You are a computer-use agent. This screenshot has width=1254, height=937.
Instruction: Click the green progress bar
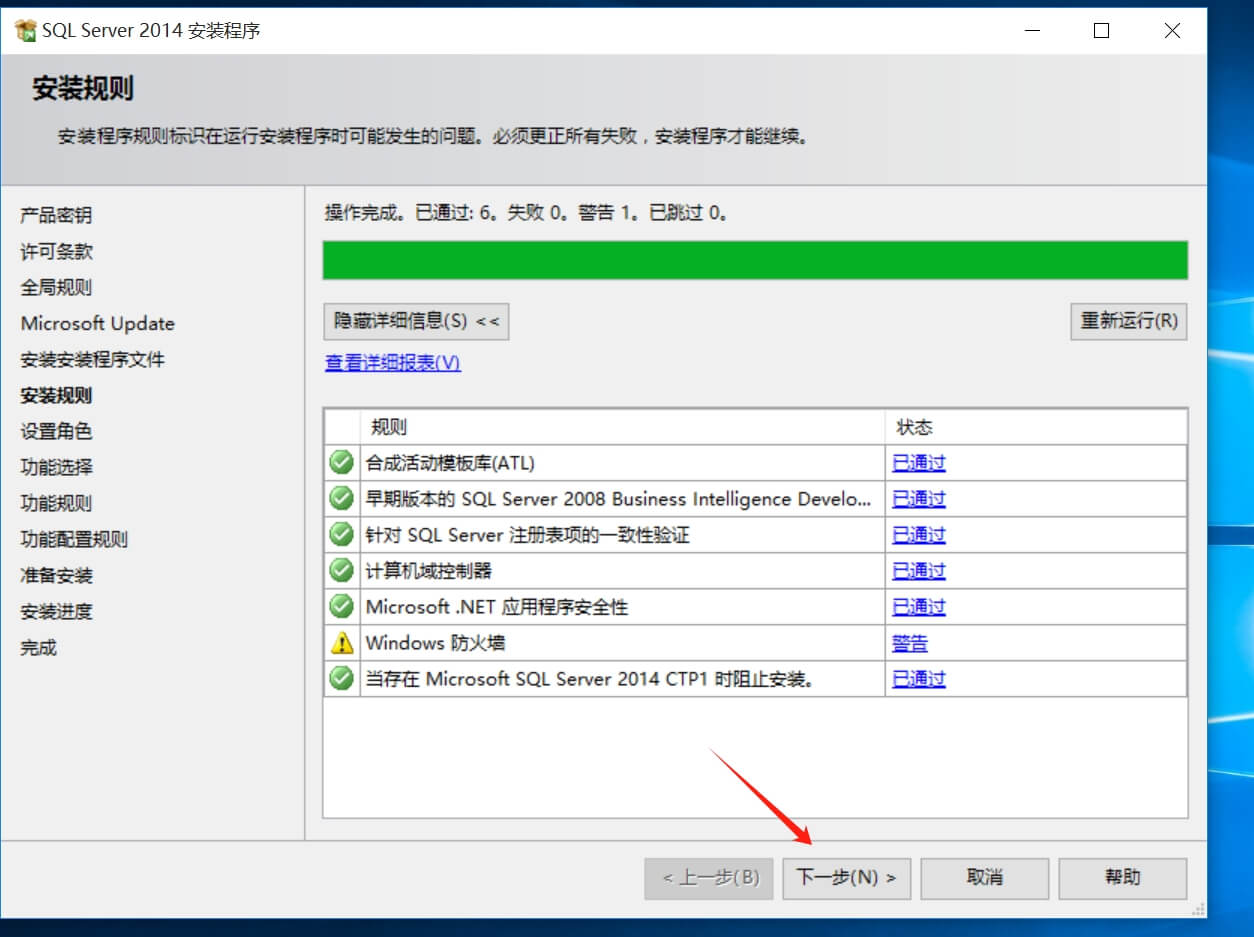point(755,260)
